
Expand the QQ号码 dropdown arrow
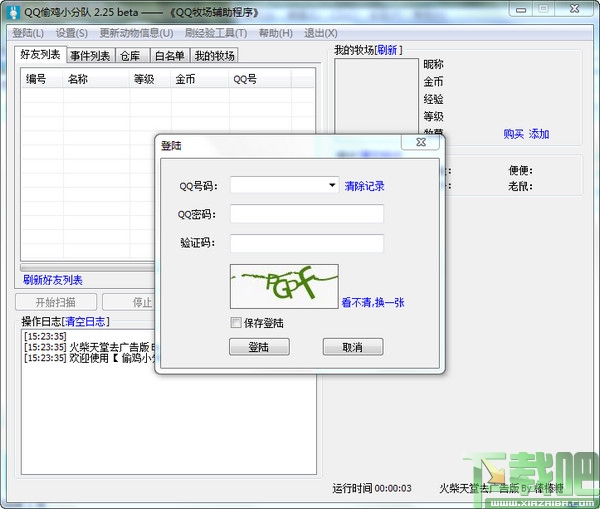pyautogui.click(x=332, y=185)
